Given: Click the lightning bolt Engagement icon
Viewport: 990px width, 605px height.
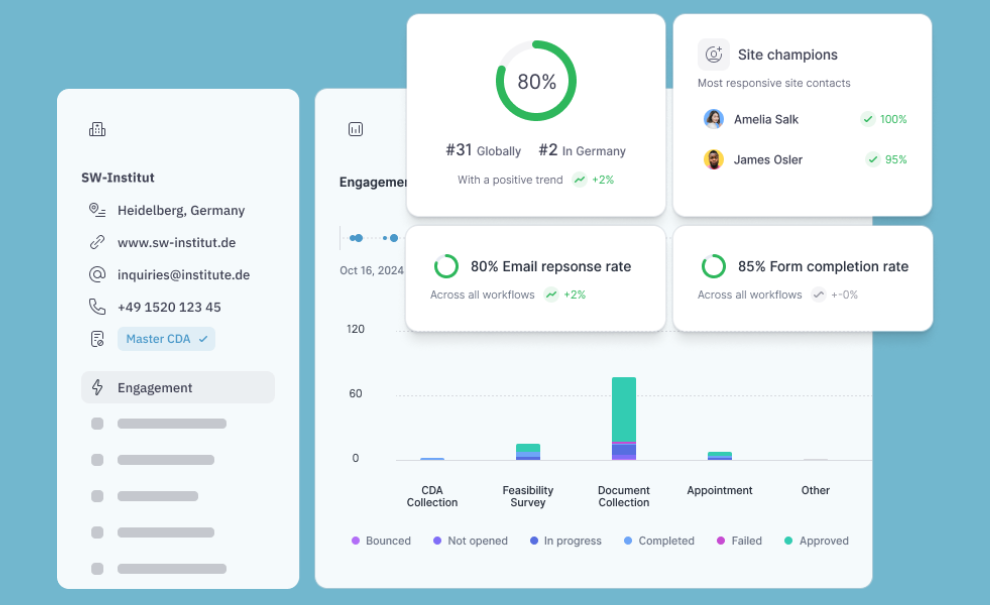Looking at the screenshot, I should tap(97, 388).
